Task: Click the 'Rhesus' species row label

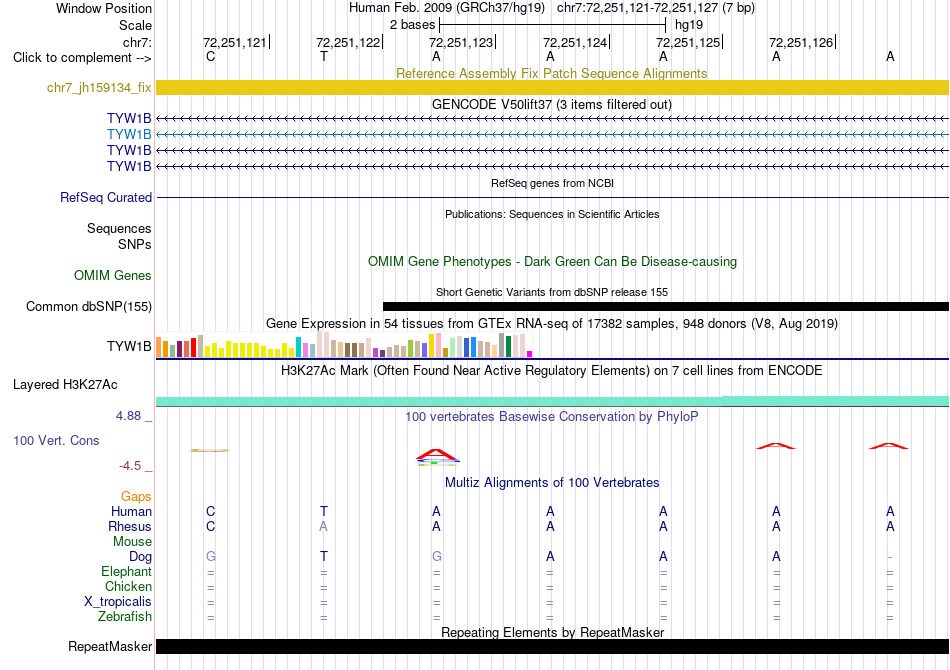Action: coord(130,526)
